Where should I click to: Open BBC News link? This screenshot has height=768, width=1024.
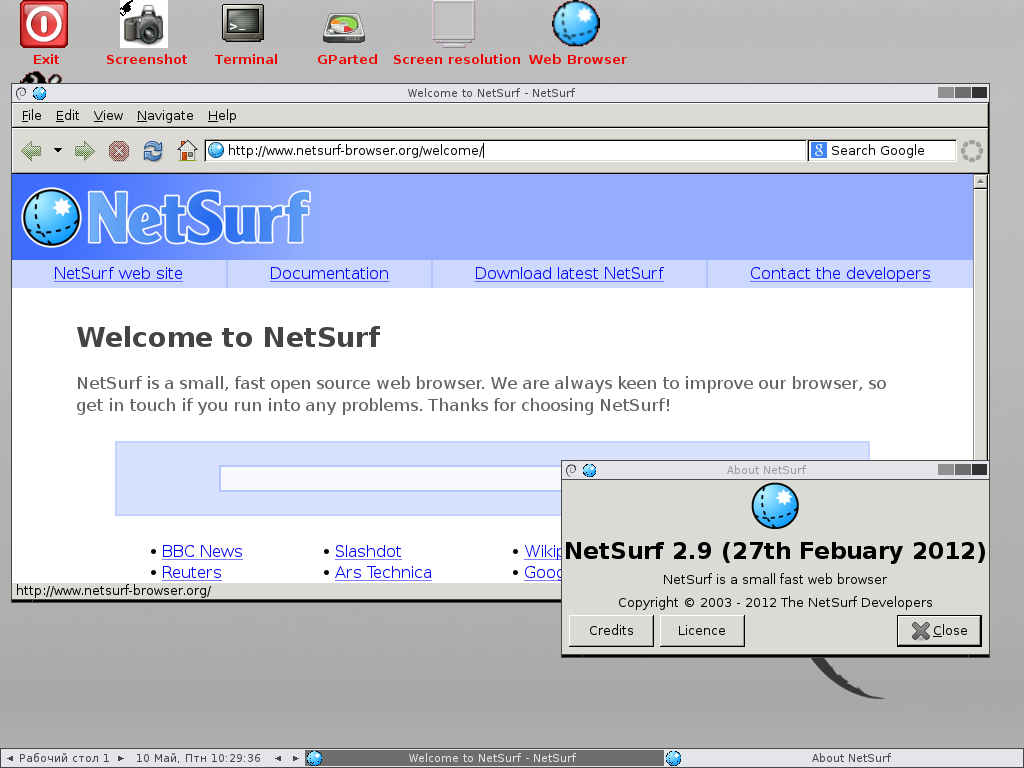(202, 551)
